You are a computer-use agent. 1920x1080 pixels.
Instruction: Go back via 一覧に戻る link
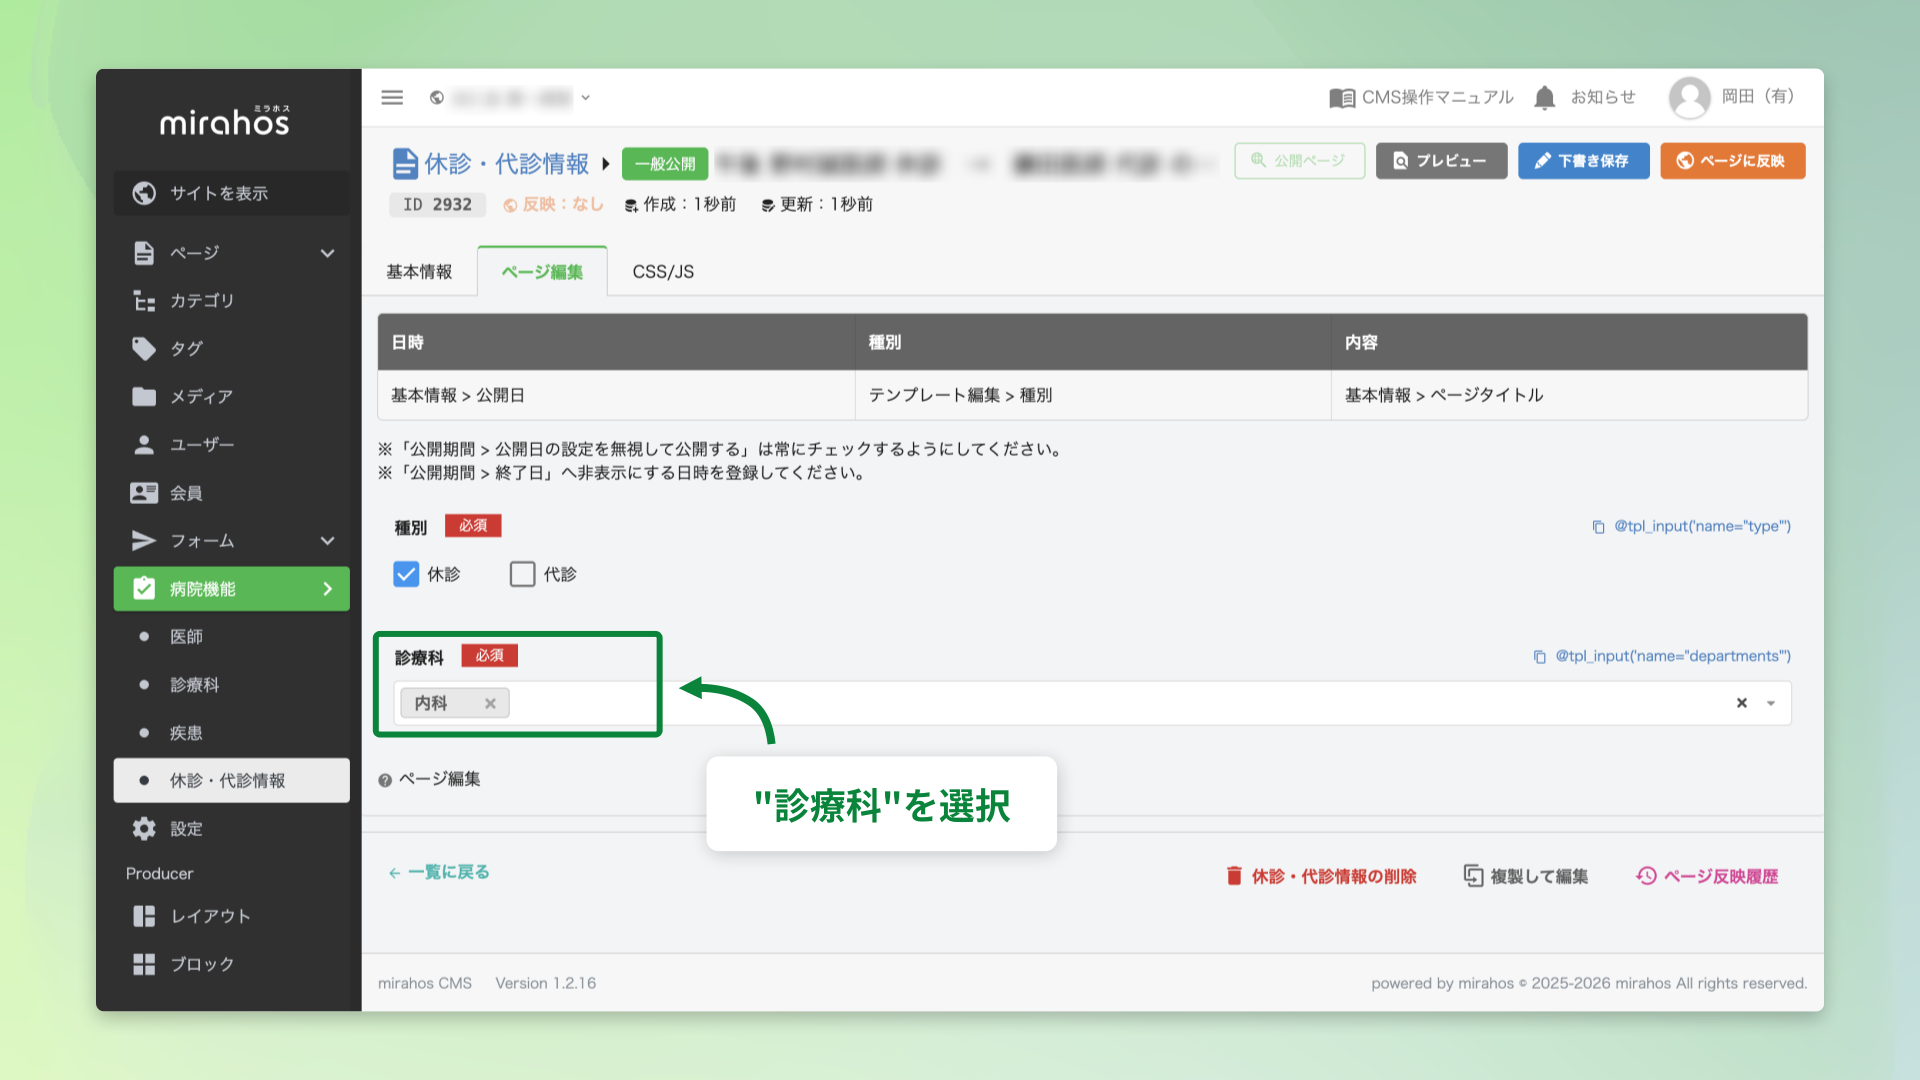coord(439,872)
